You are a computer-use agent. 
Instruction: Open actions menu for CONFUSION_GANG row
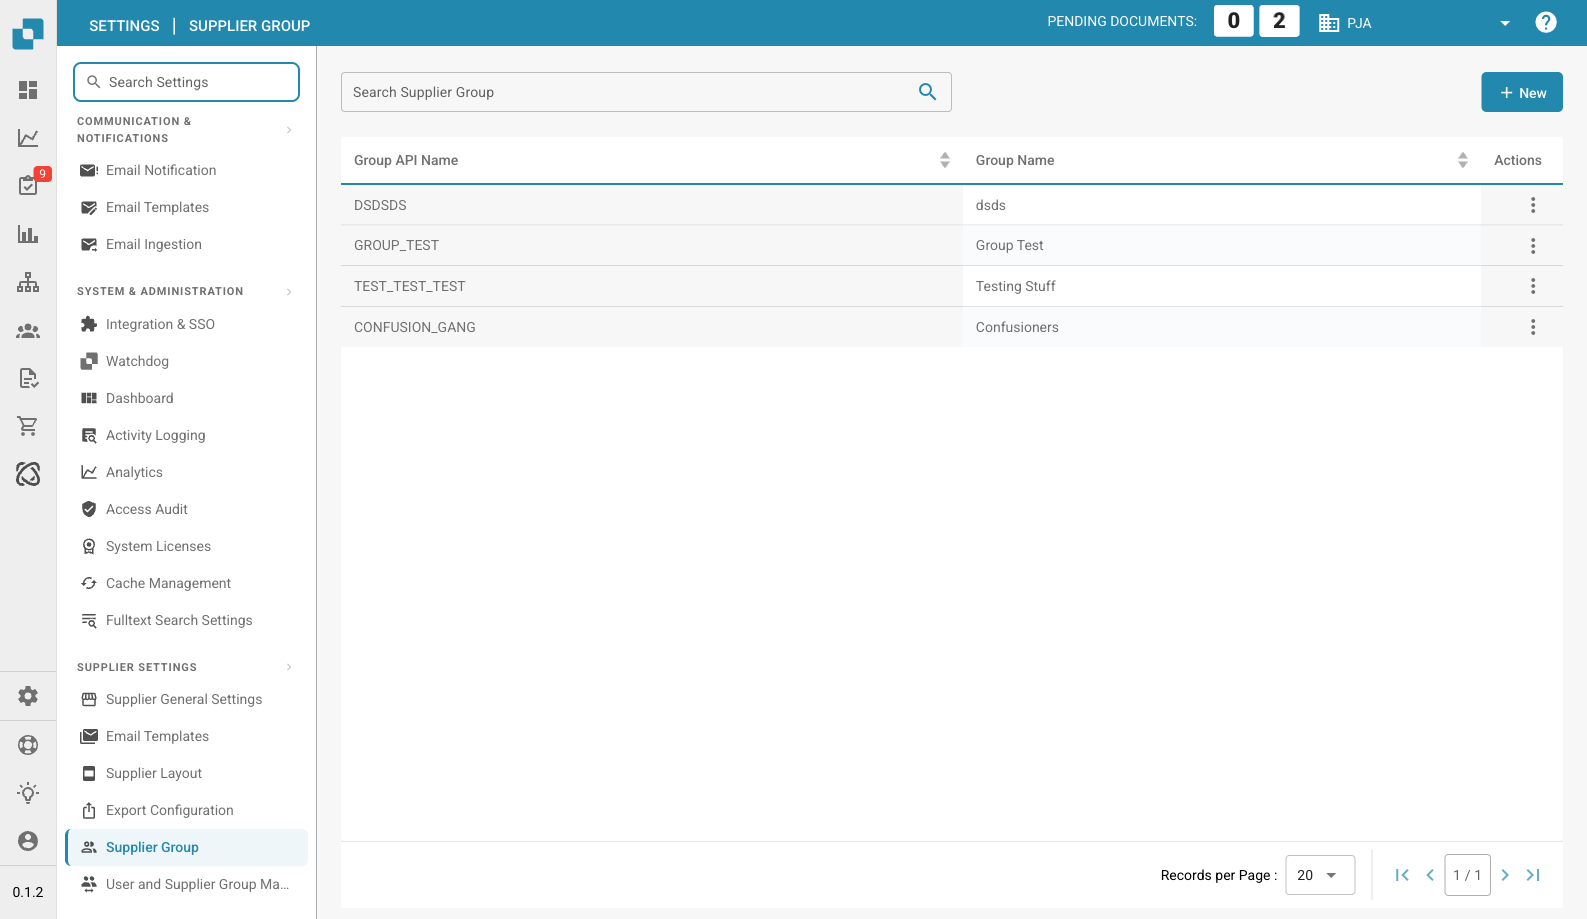[x=1533, y=327]
